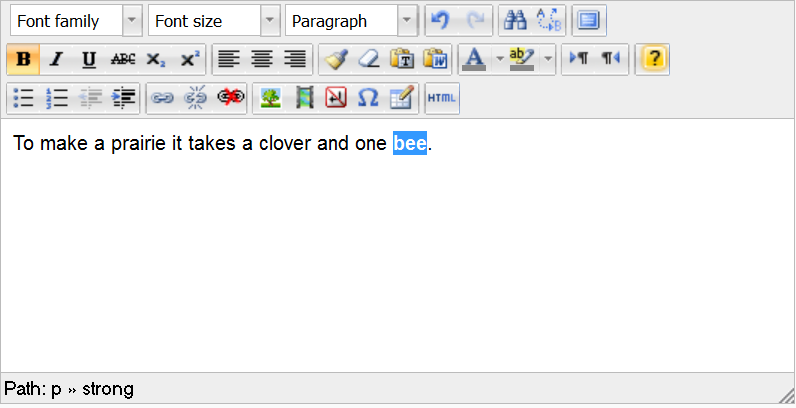Toggle underline formatting button
Viewport: 796px width, 408px height.
89,59
